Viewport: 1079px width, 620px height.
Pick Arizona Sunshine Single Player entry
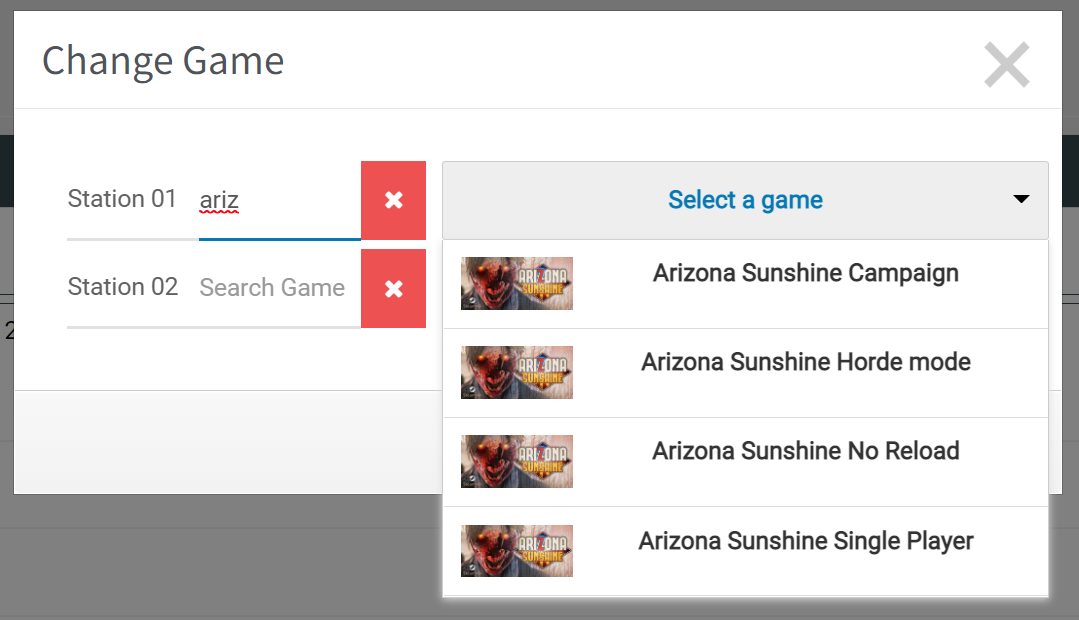pos(745,551)
